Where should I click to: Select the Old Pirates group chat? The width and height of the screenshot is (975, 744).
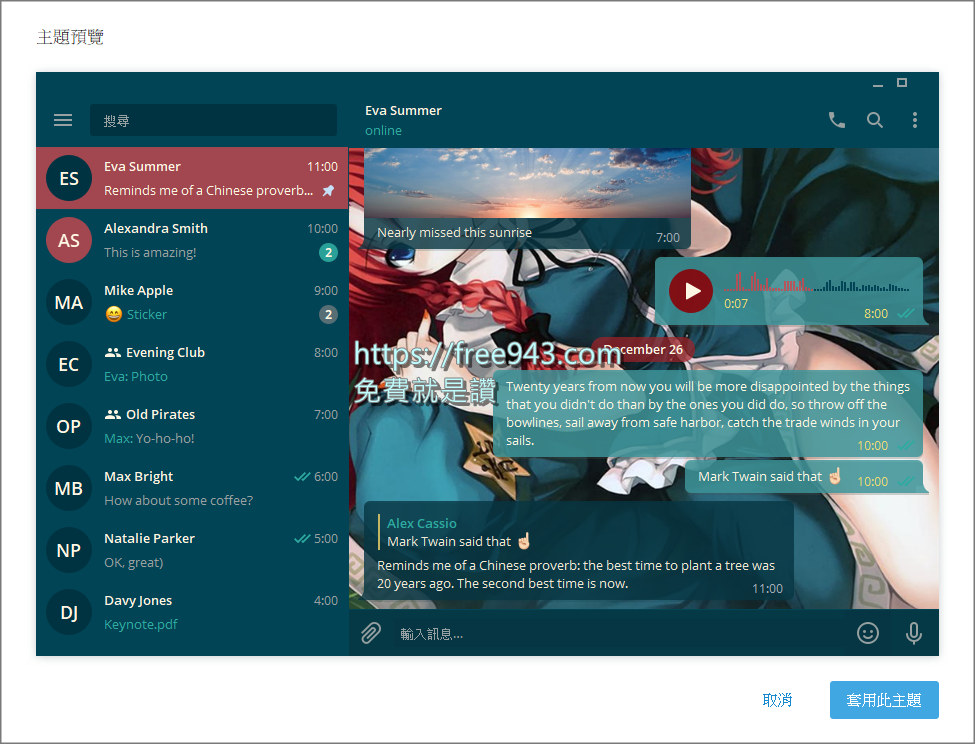tap(192, 426)
